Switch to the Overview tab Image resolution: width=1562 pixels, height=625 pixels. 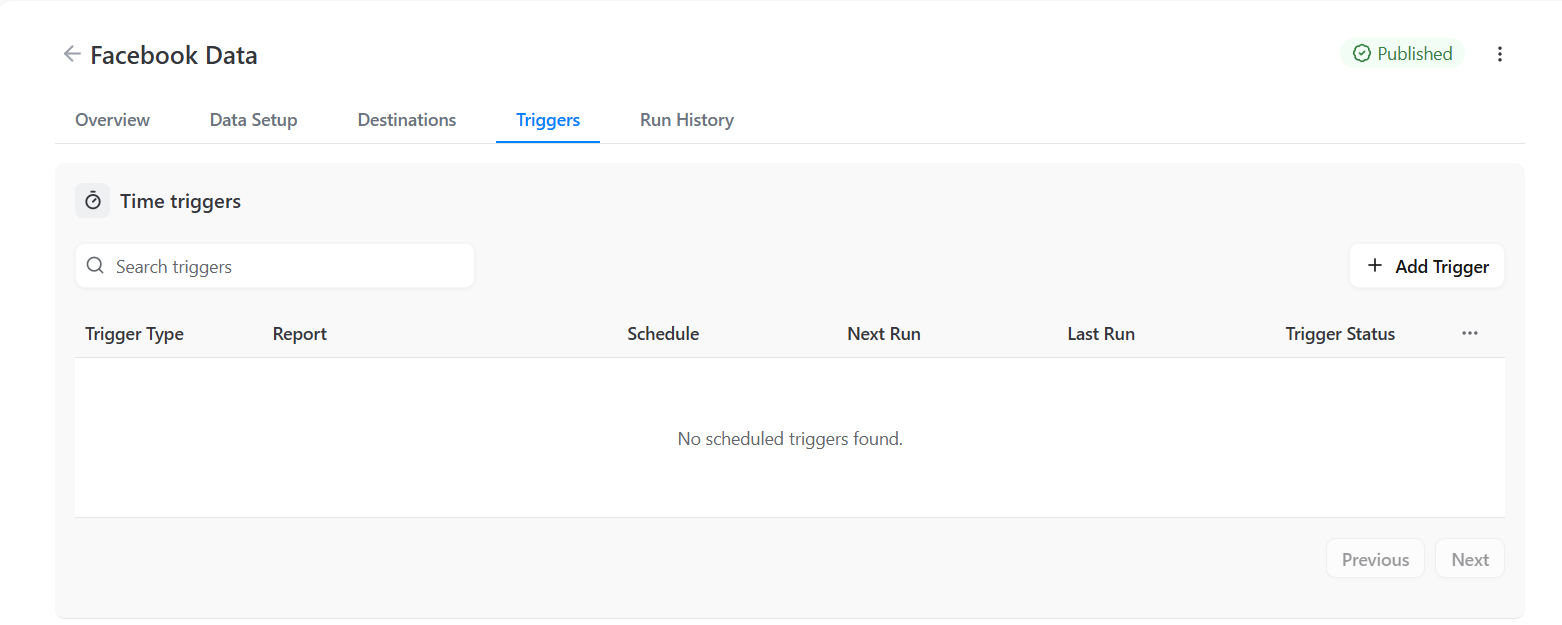(112, 120)
